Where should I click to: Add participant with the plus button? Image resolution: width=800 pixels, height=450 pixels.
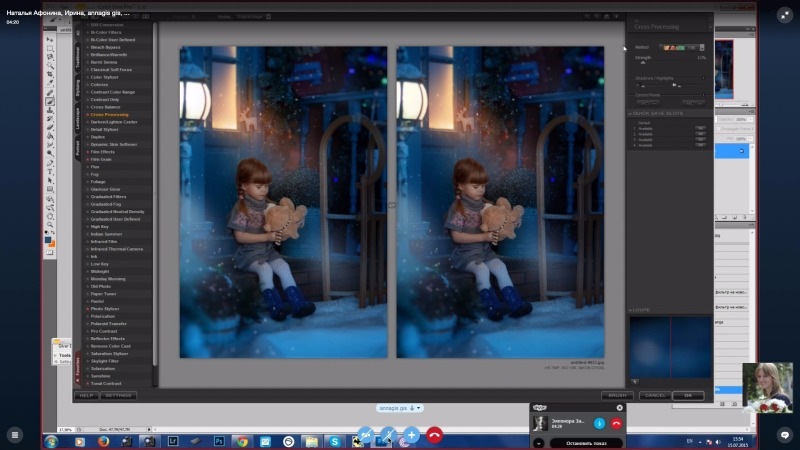click(411, 435)
